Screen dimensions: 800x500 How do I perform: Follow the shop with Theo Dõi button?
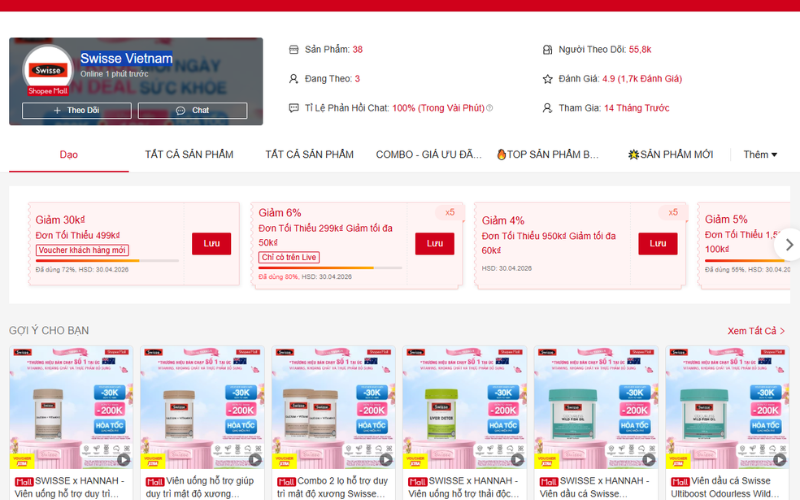point(77,110)
